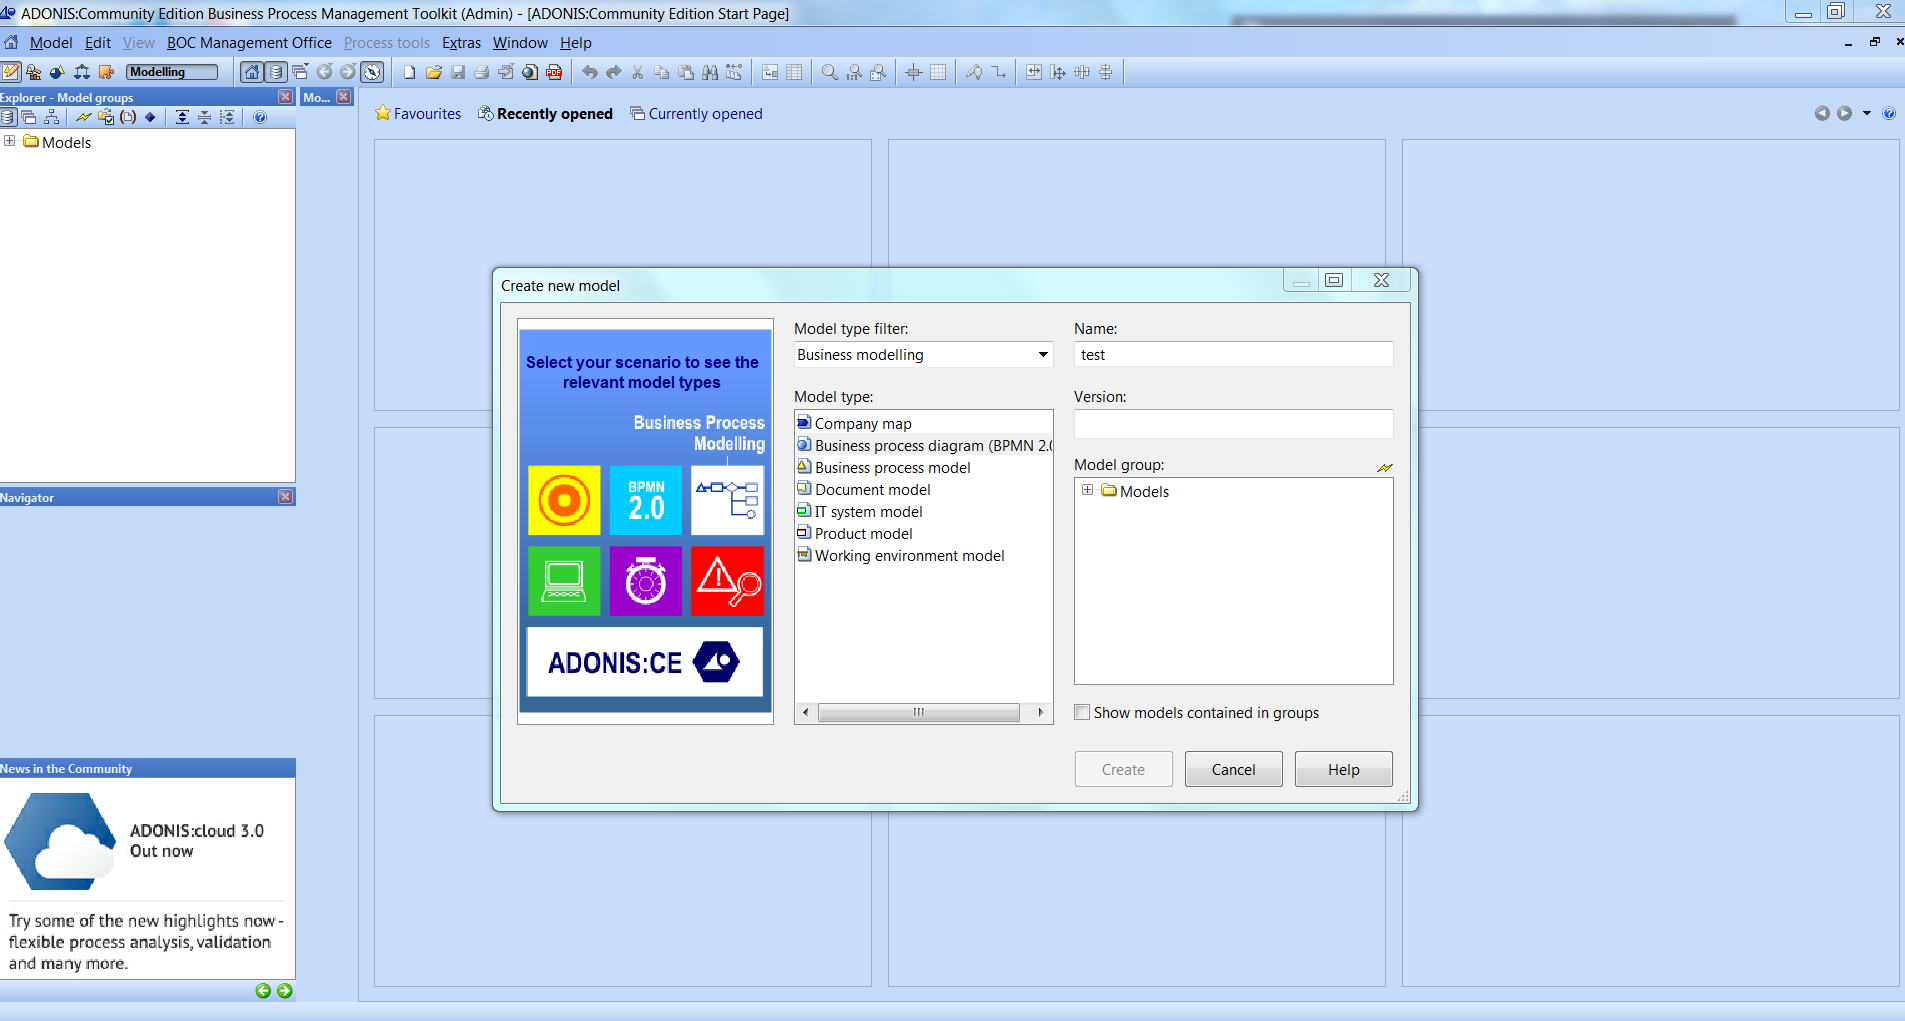
Task: Click scroll right arrow in model type list
Action: [x=1041, y=712]
